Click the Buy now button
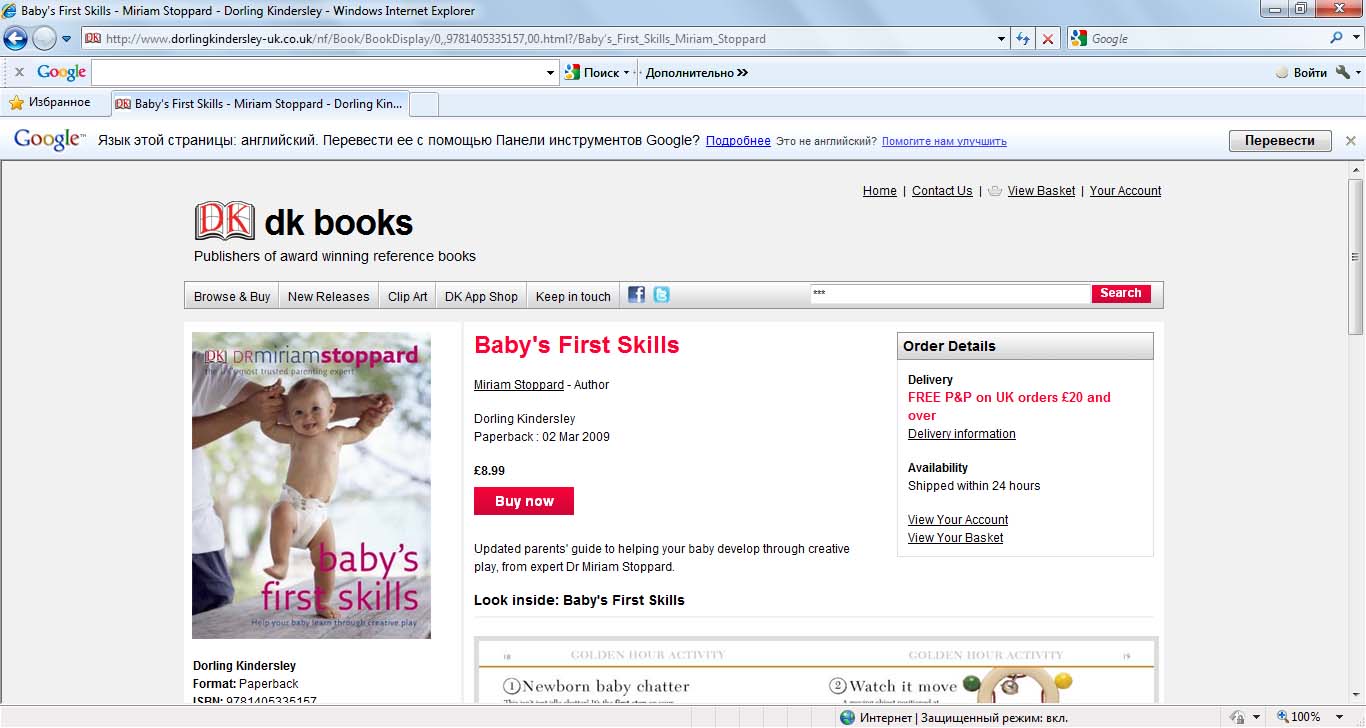Screen dimensions: 1366x728 tap(524, 501)
